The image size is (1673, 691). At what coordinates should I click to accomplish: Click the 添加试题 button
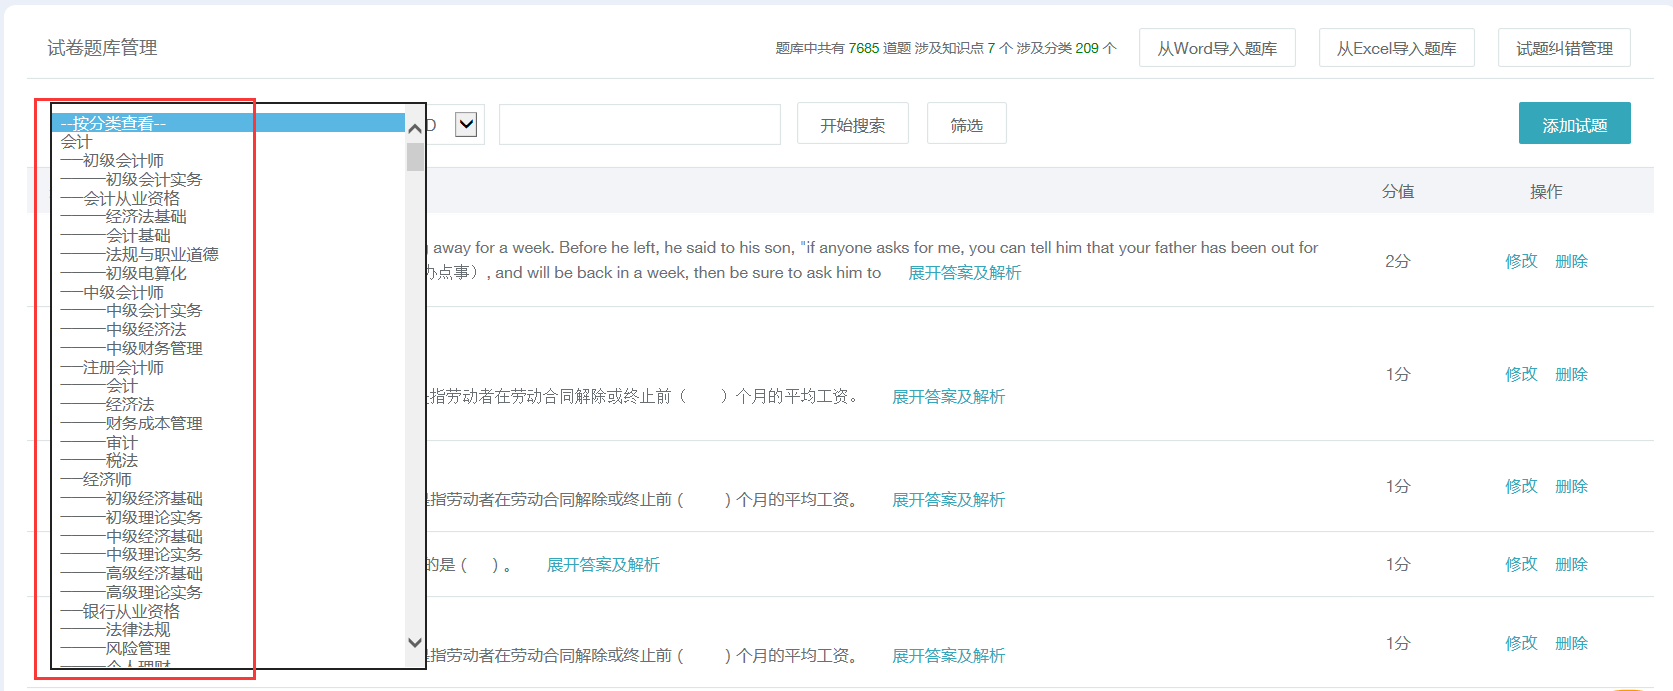1574,125
